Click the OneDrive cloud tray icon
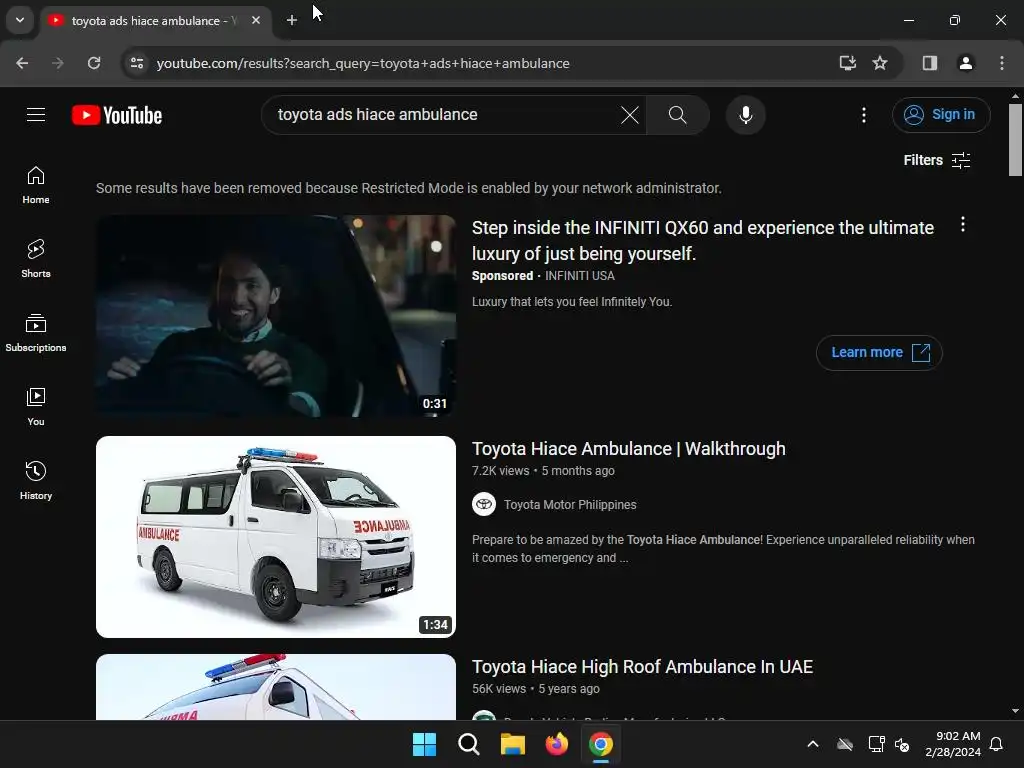Viewport: 1024px width, 768px height. 844,744
